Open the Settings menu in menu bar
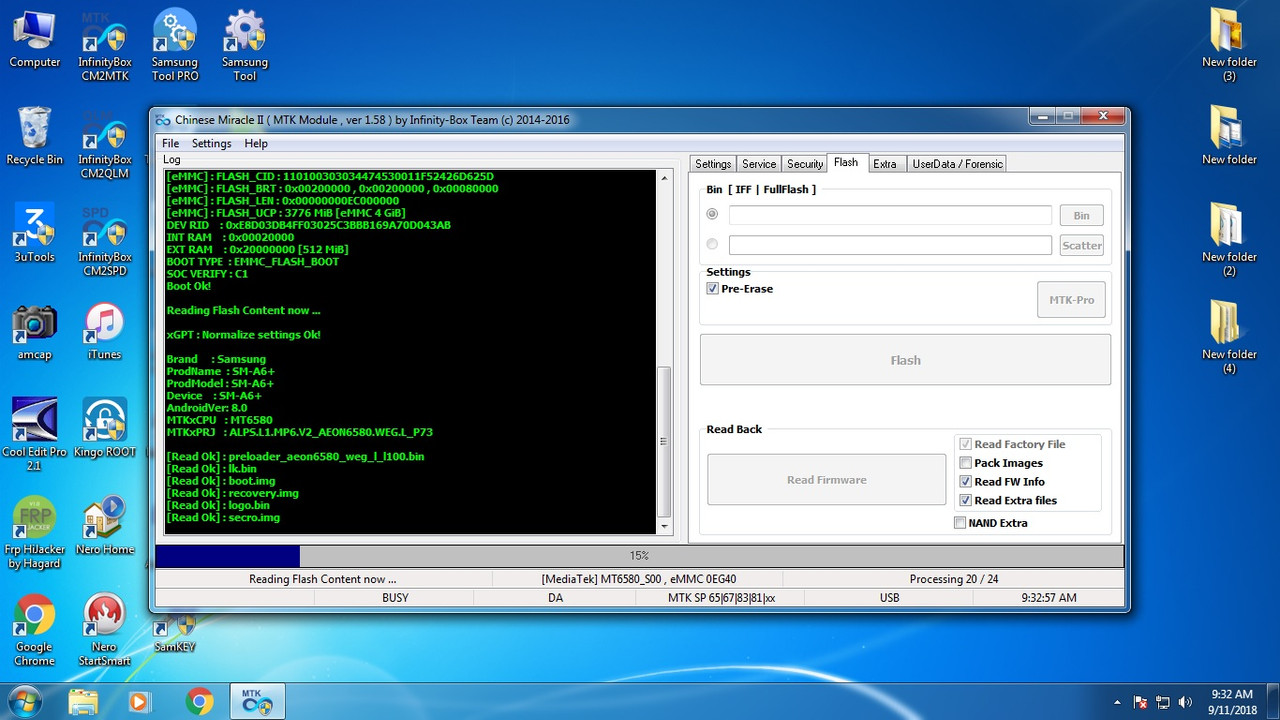Viewport: 1280px width, 720px height. click(211, 143)
